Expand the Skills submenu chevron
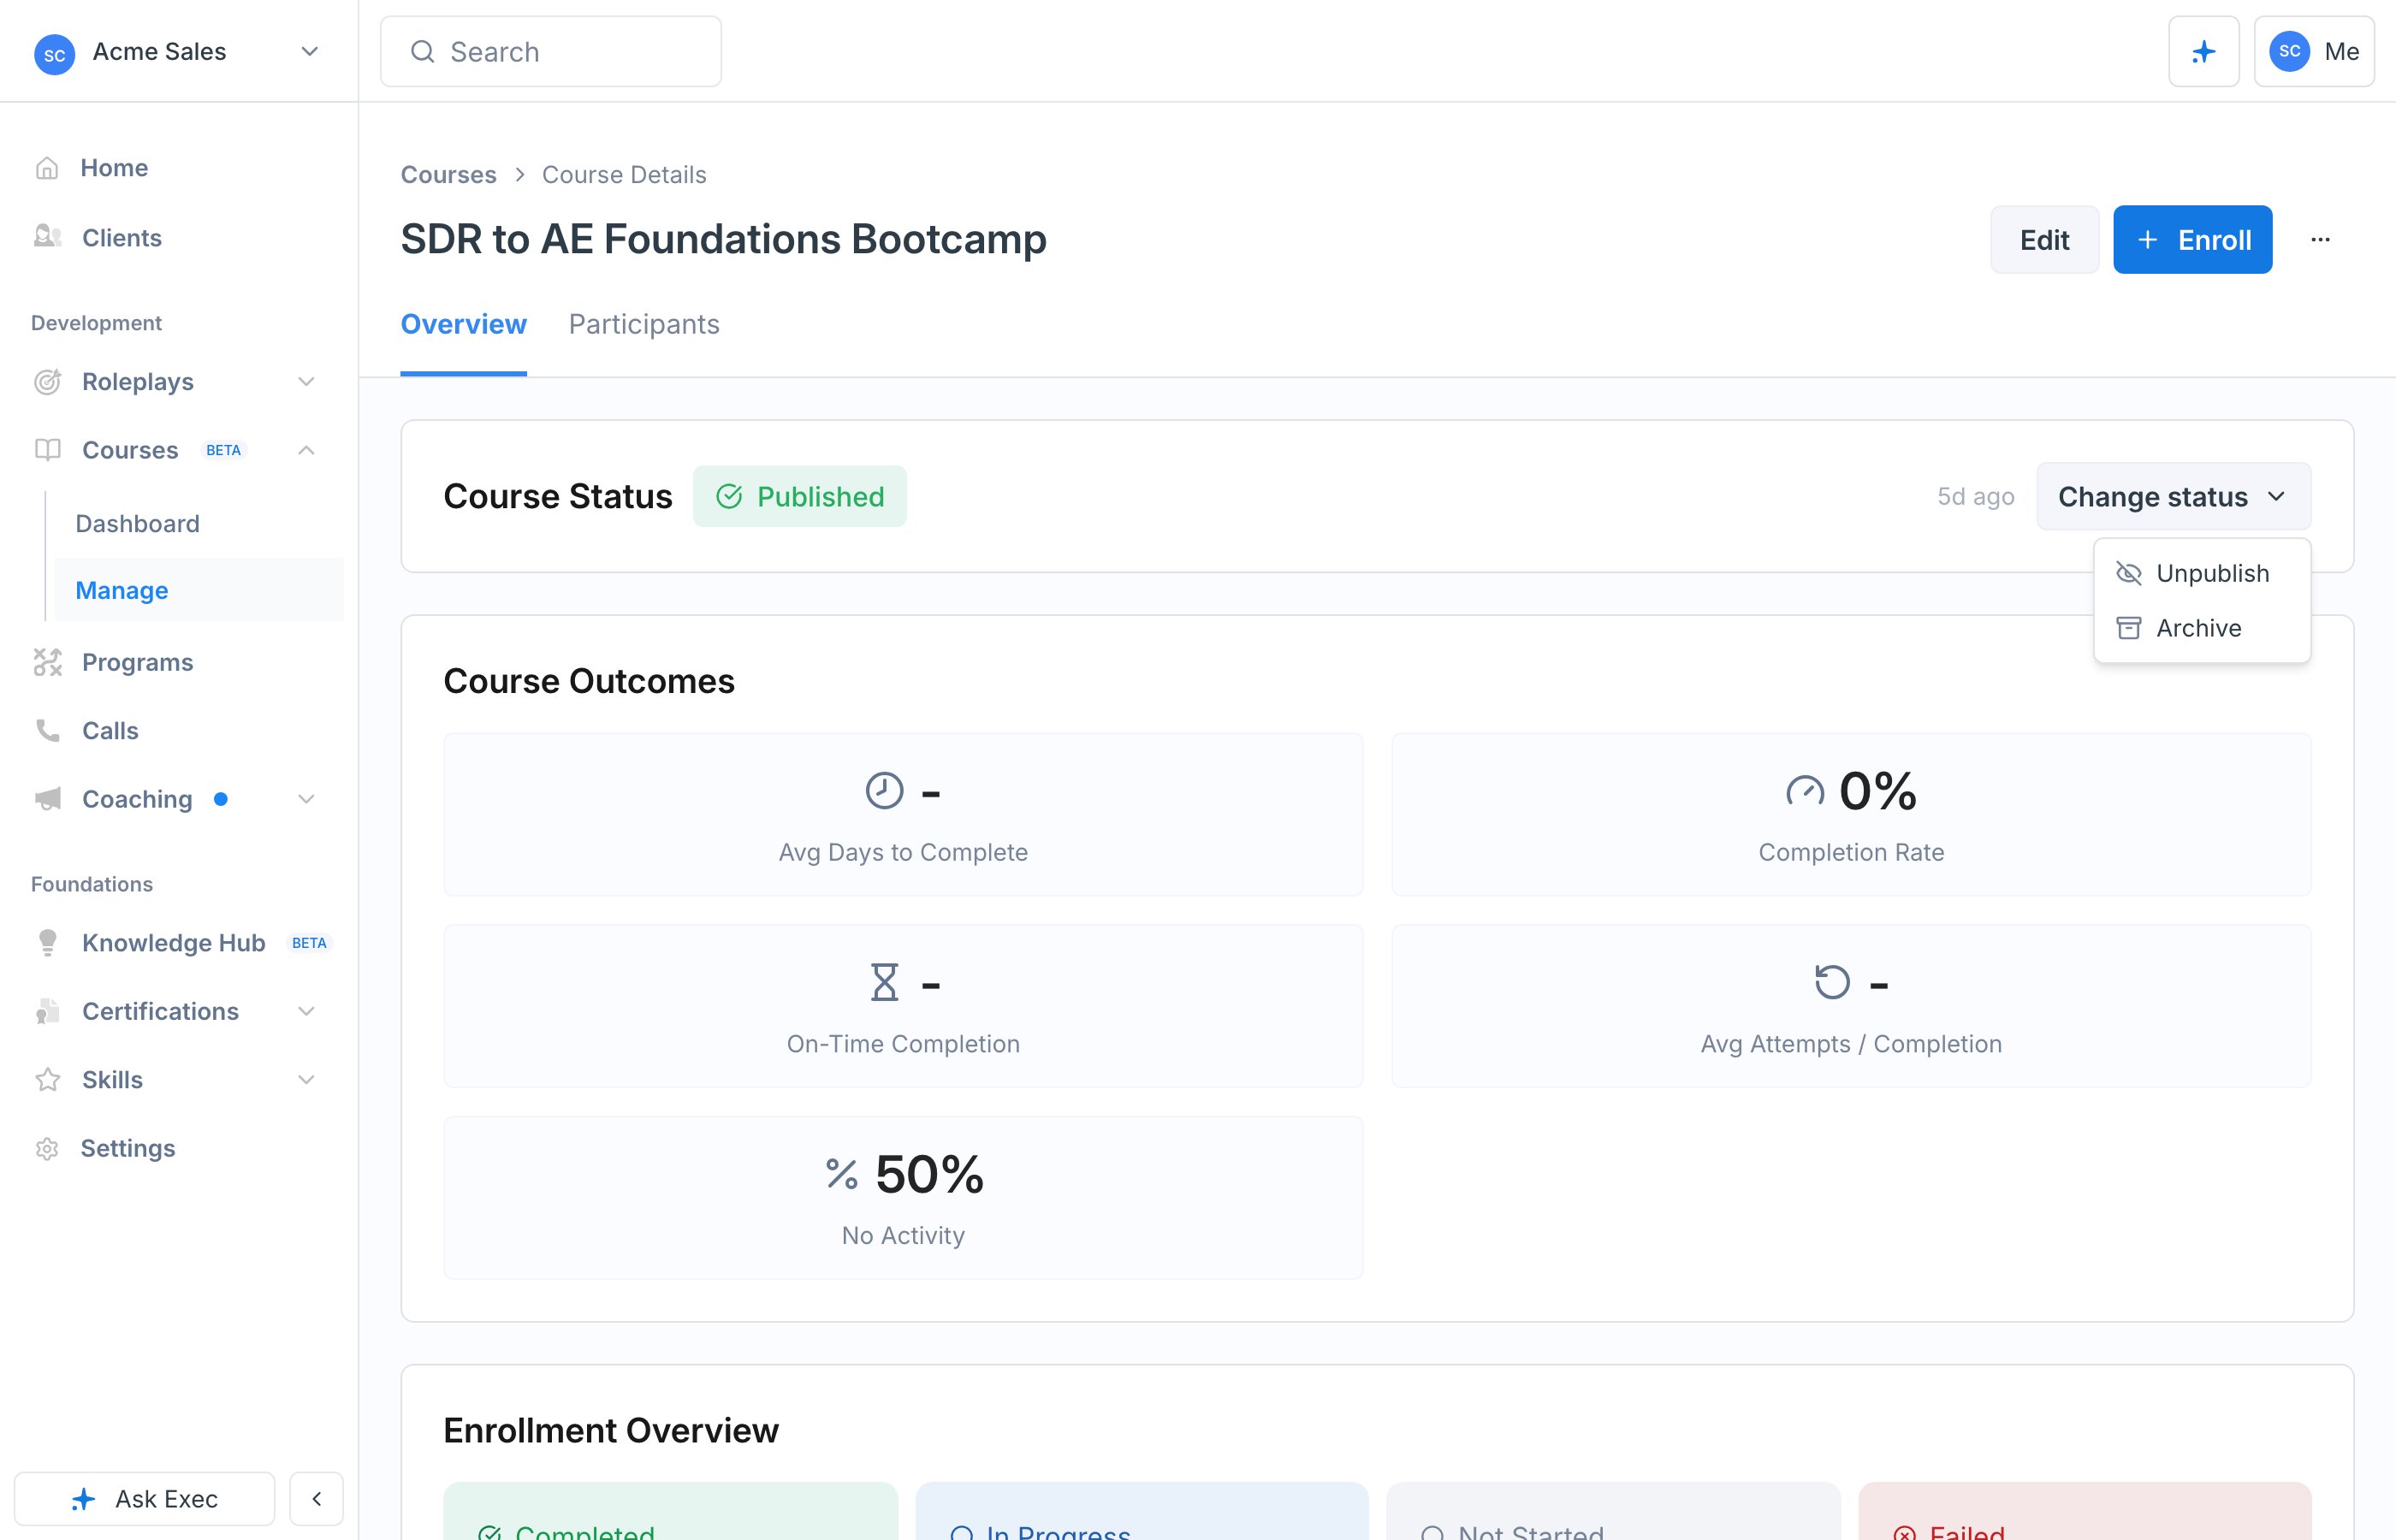The height and width of the screenshot is (1540, 2396). point(307,1079)
